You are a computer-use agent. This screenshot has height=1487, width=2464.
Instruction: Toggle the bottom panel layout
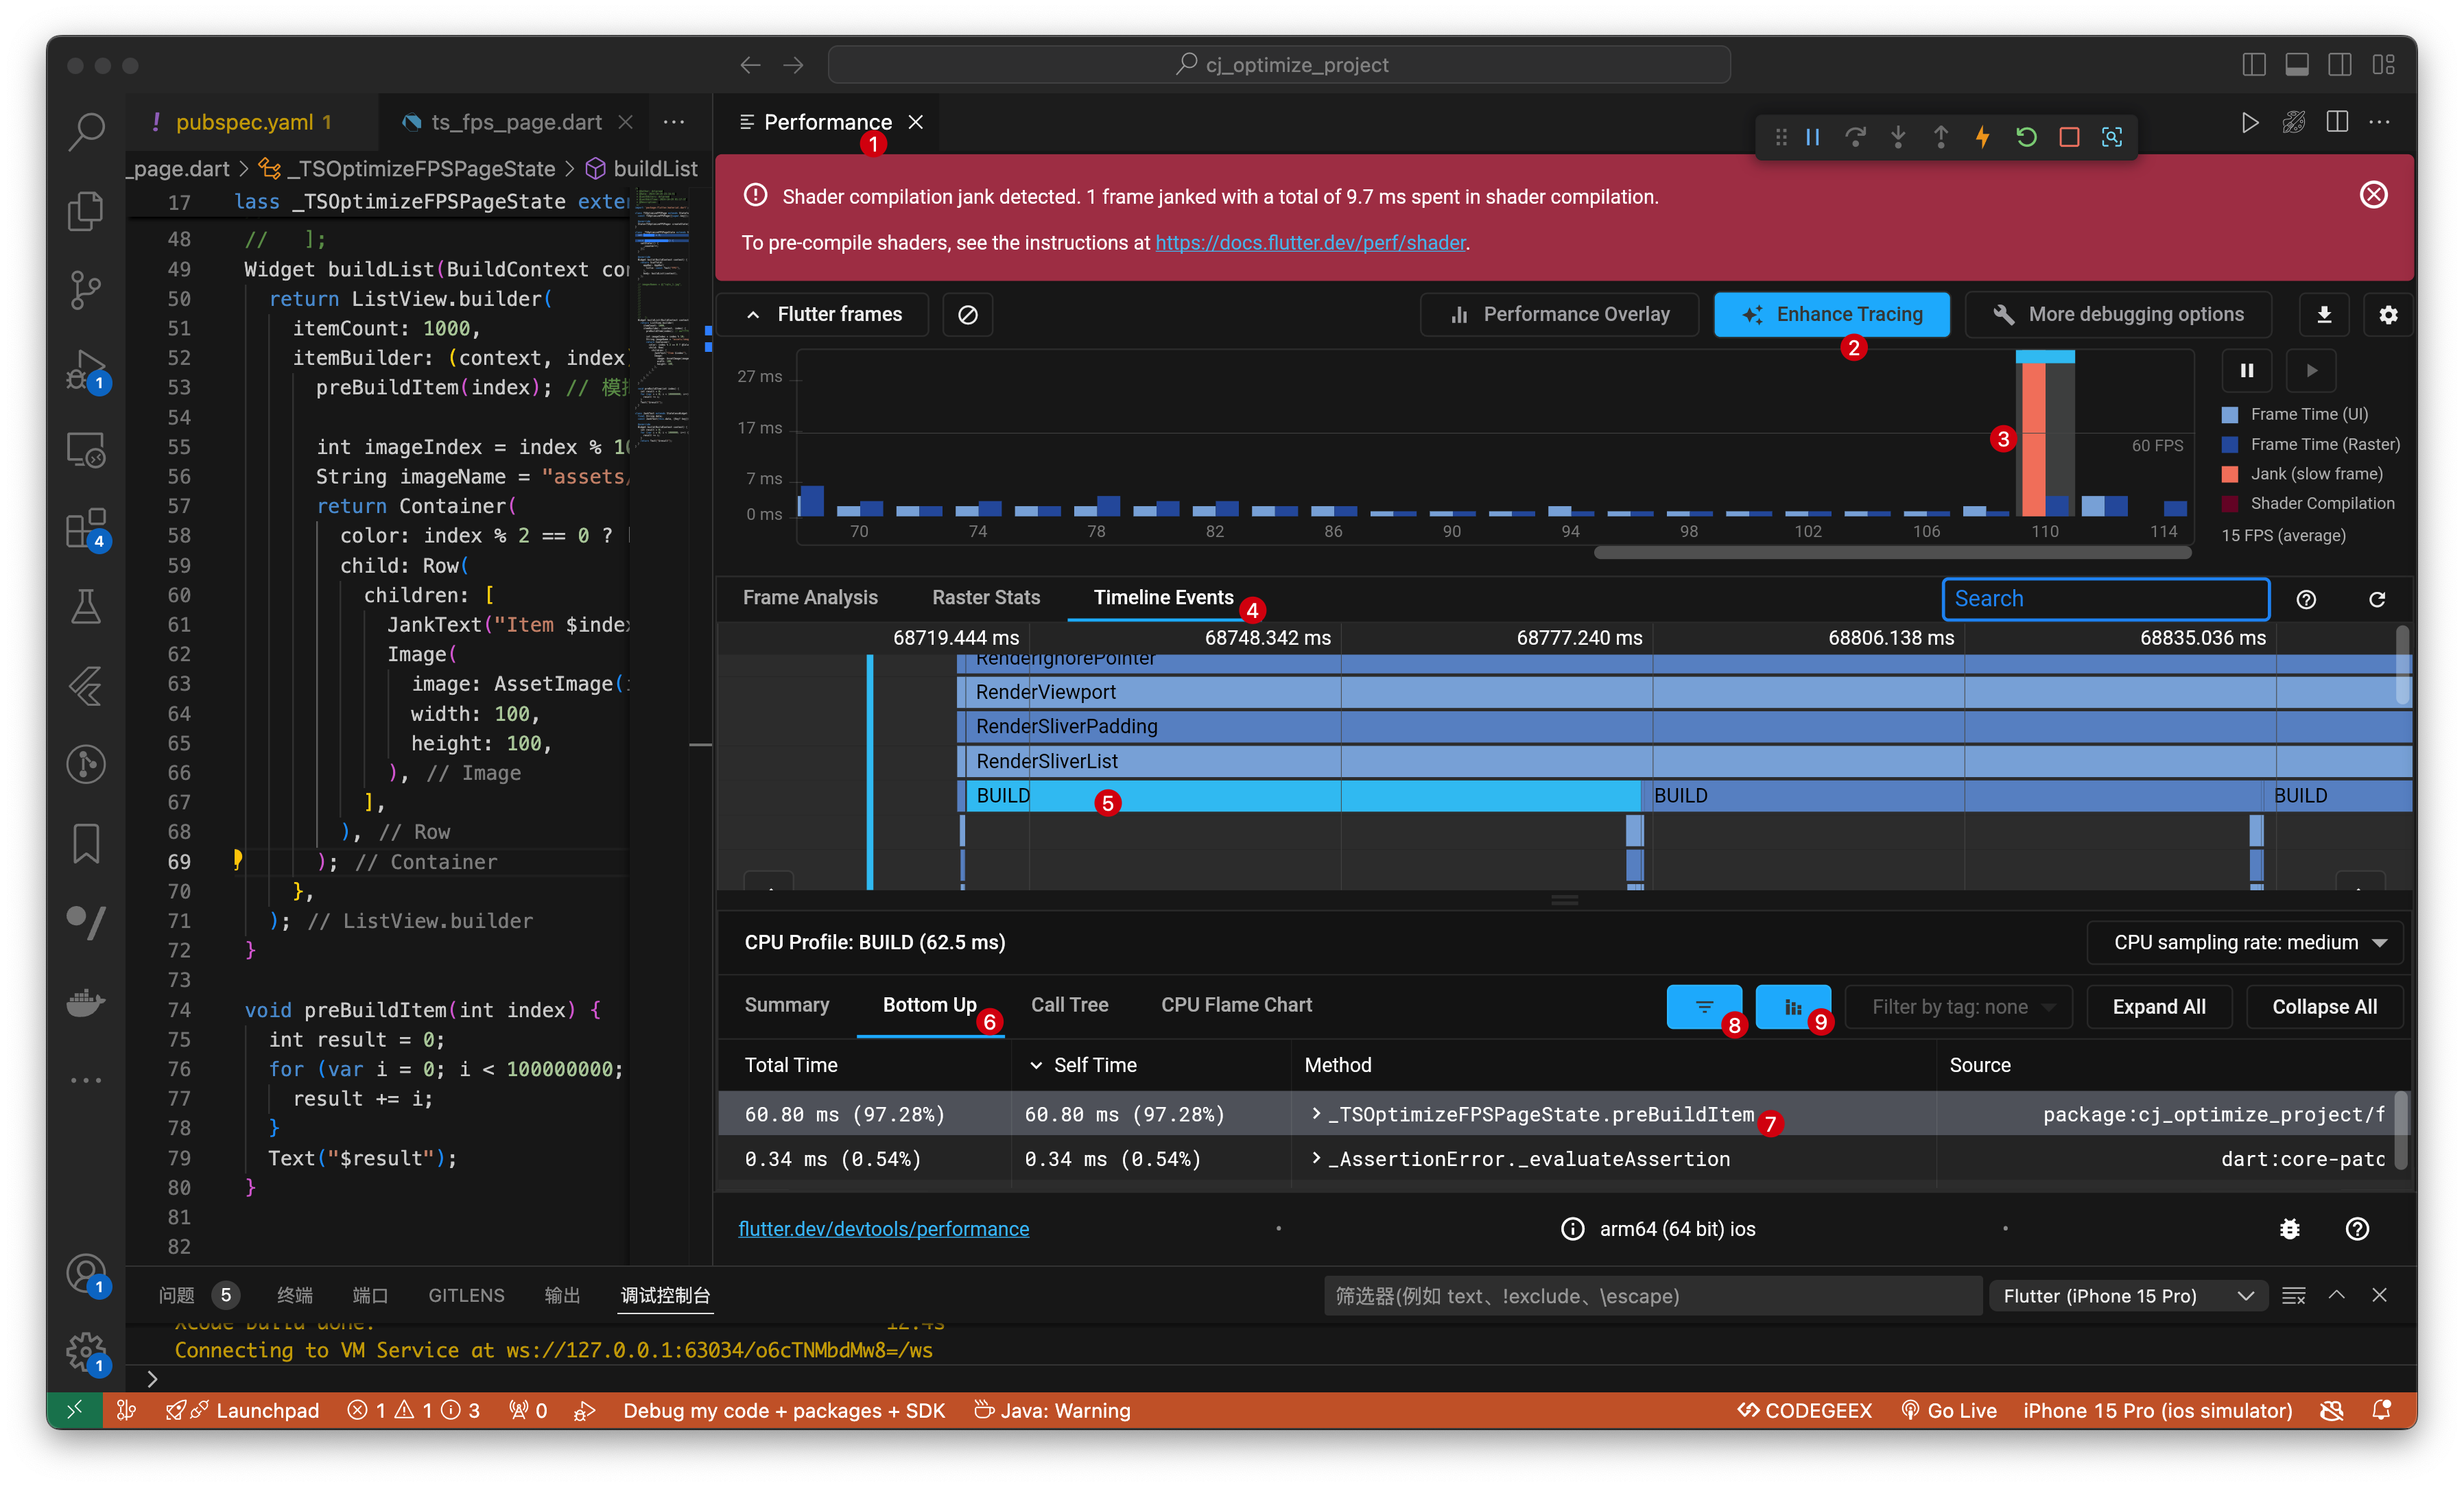pyautogui.click(x=2297, y=65)
